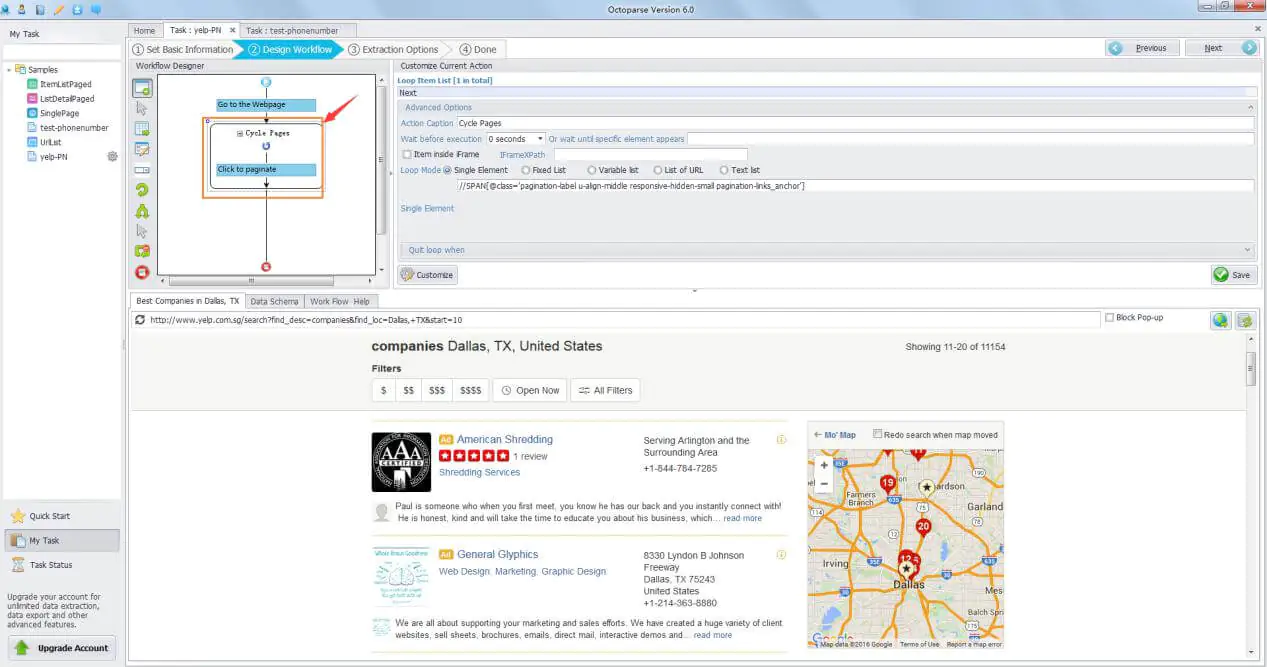This screenshot has height=667, width=1267.
Task: Select the green Branch Judgment tool
Action: [142, 211]
